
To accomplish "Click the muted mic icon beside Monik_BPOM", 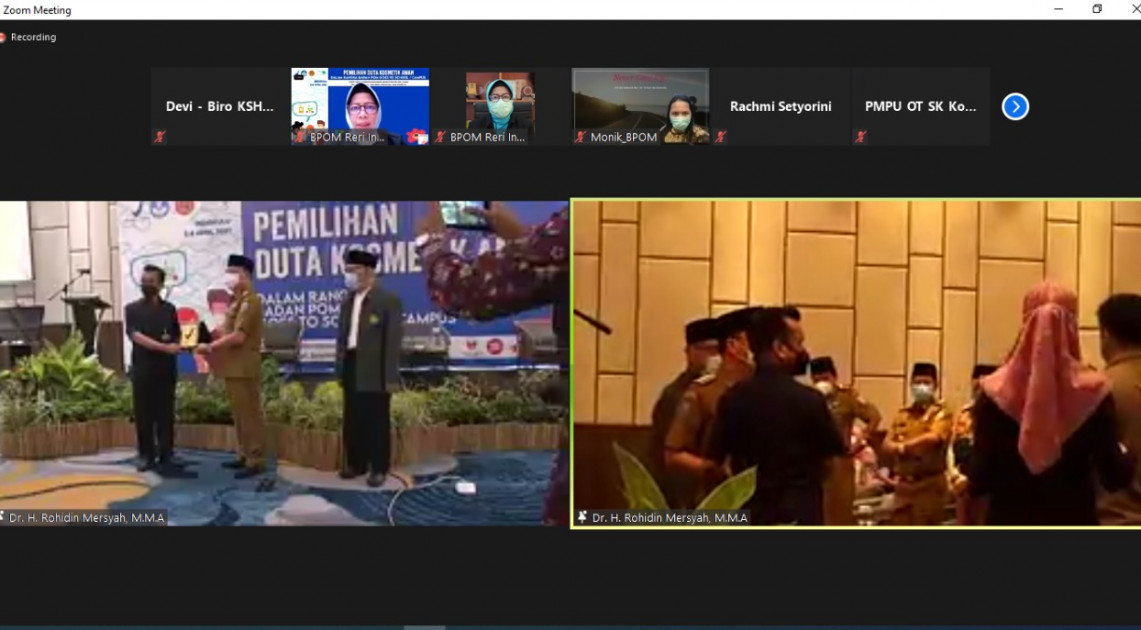I will pyautogui.click(x=580, y=137).
